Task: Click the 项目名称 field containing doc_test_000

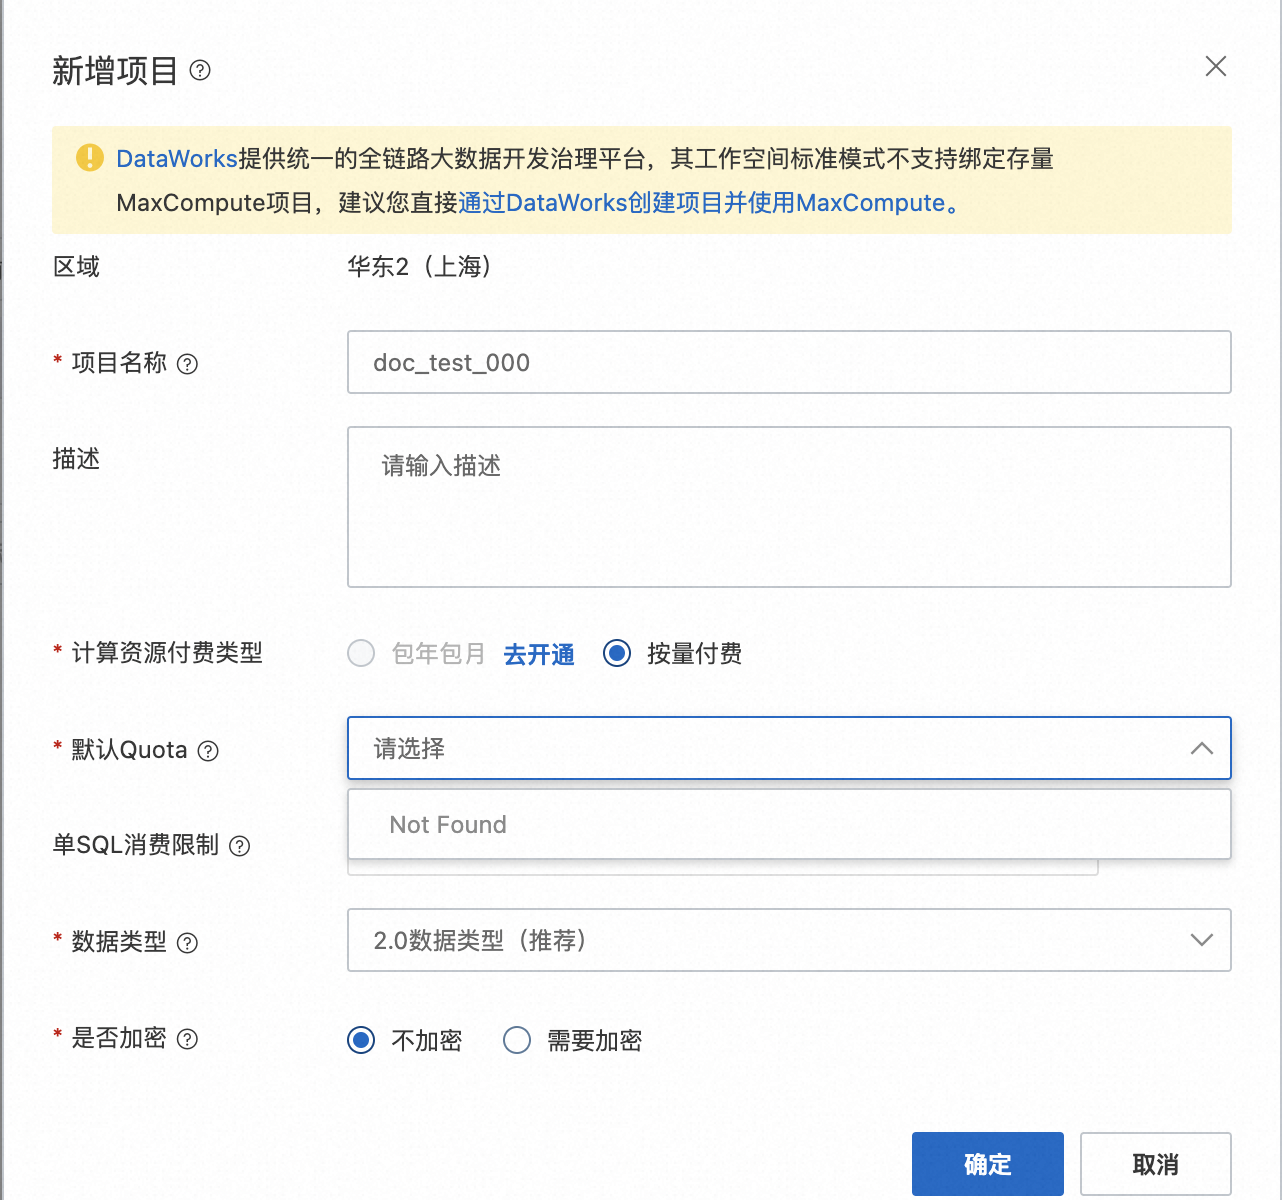Action: 789,362
